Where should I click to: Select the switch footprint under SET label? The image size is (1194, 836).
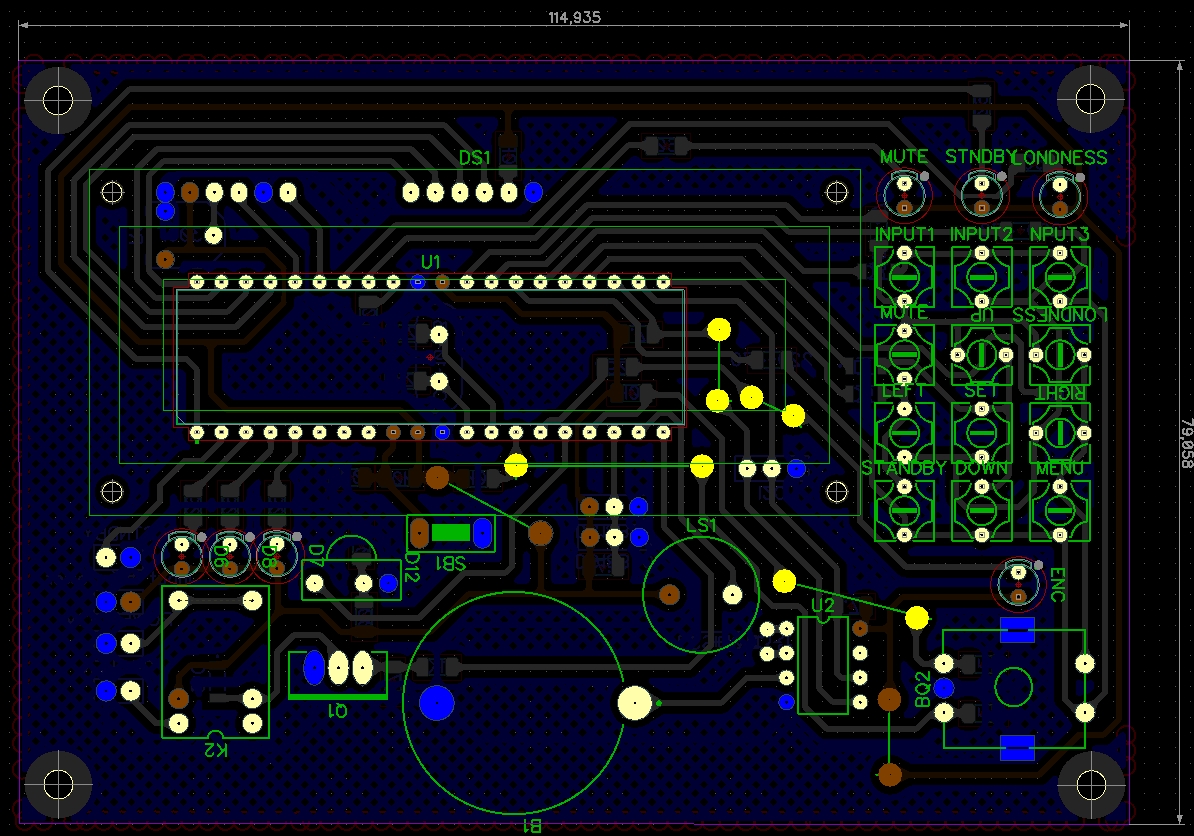click(x=982, y=432)
